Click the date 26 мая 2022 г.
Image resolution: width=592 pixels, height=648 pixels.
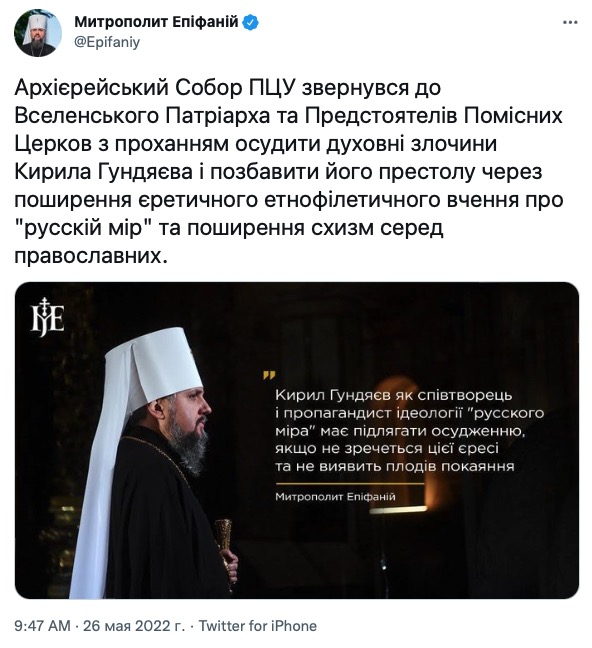(x=134, y=626)
